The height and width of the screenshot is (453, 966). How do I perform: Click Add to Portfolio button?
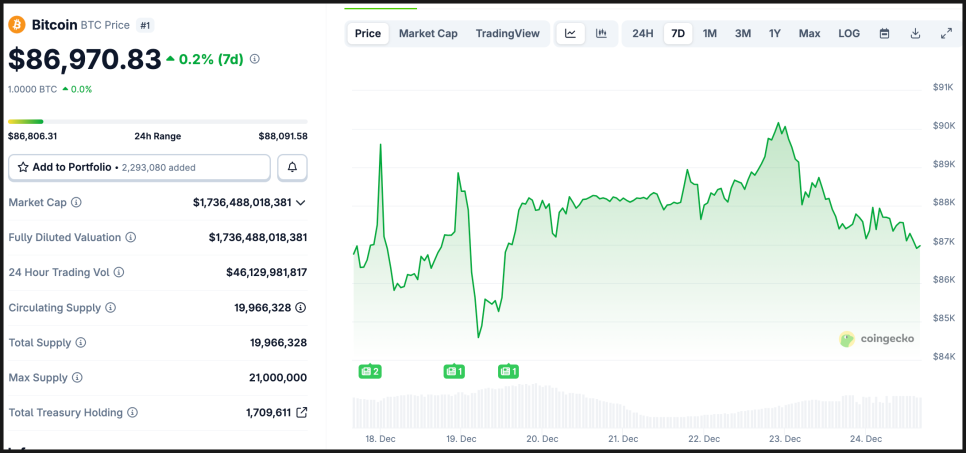pyautogui.click(x=139, y=167)
